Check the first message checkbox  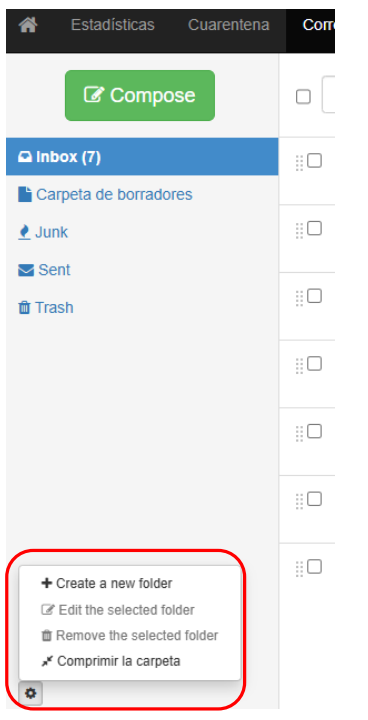314,161
